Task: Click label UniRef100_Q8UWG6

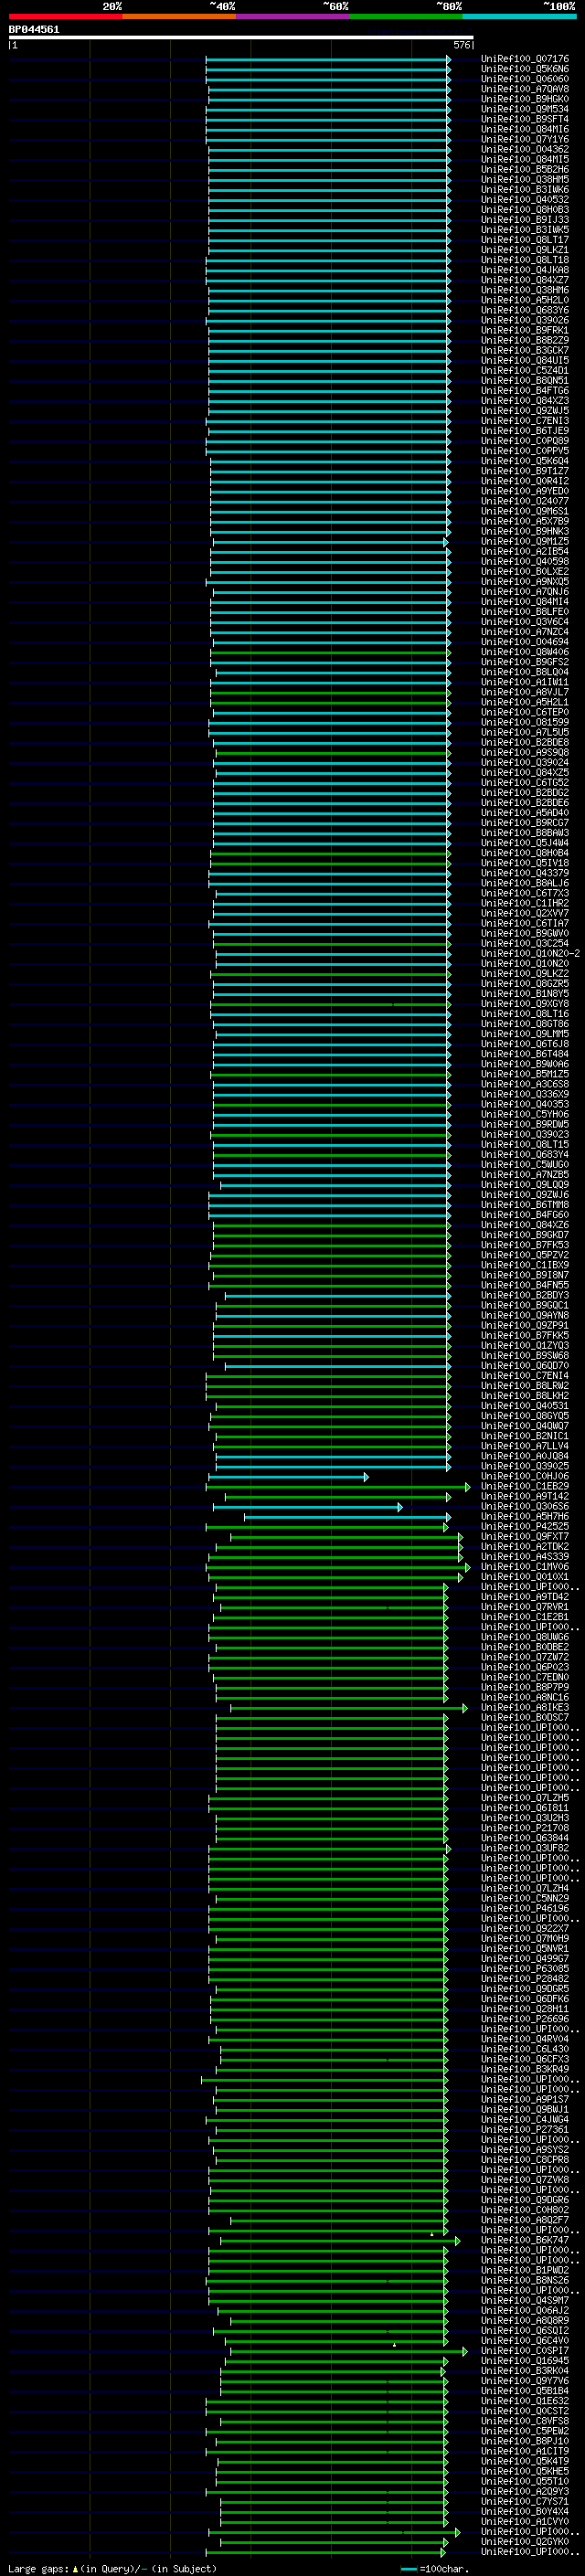Action: (525, 1637)
